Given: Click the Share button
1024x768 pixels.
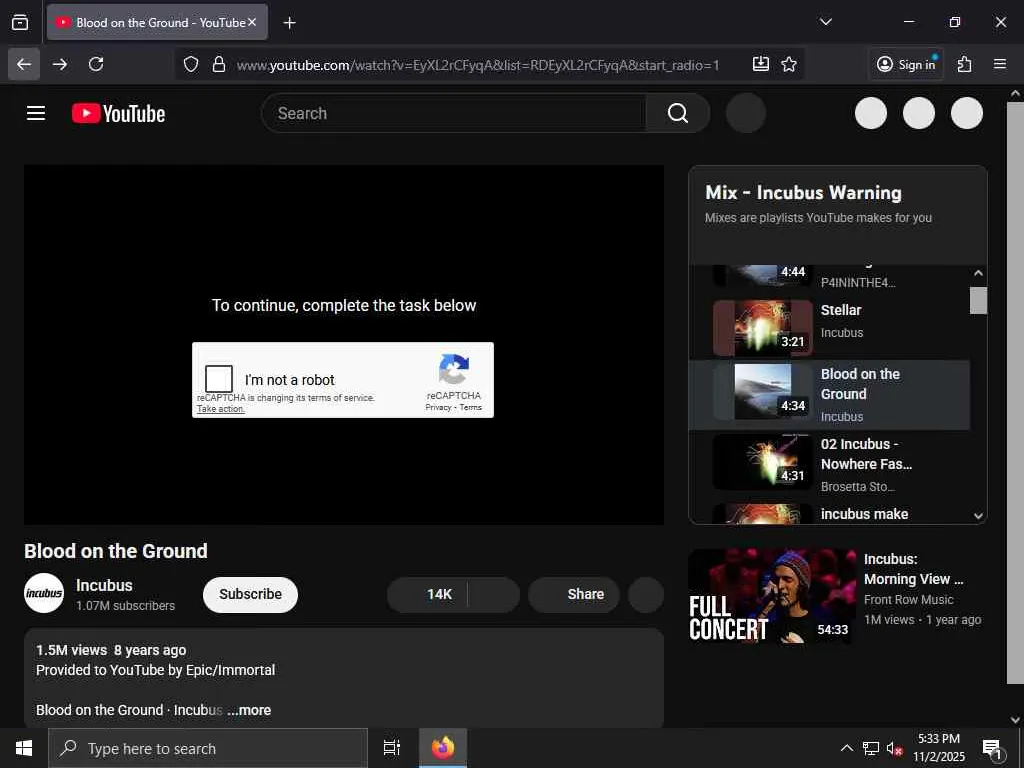Looking at the screenshot, I should [574, 594].
